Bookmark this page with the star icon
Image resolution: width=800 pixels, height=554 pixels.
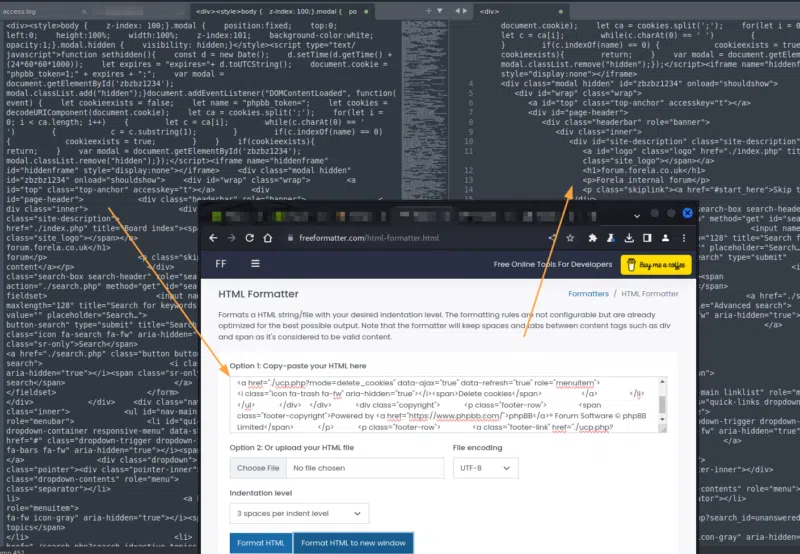pos(570,238)
